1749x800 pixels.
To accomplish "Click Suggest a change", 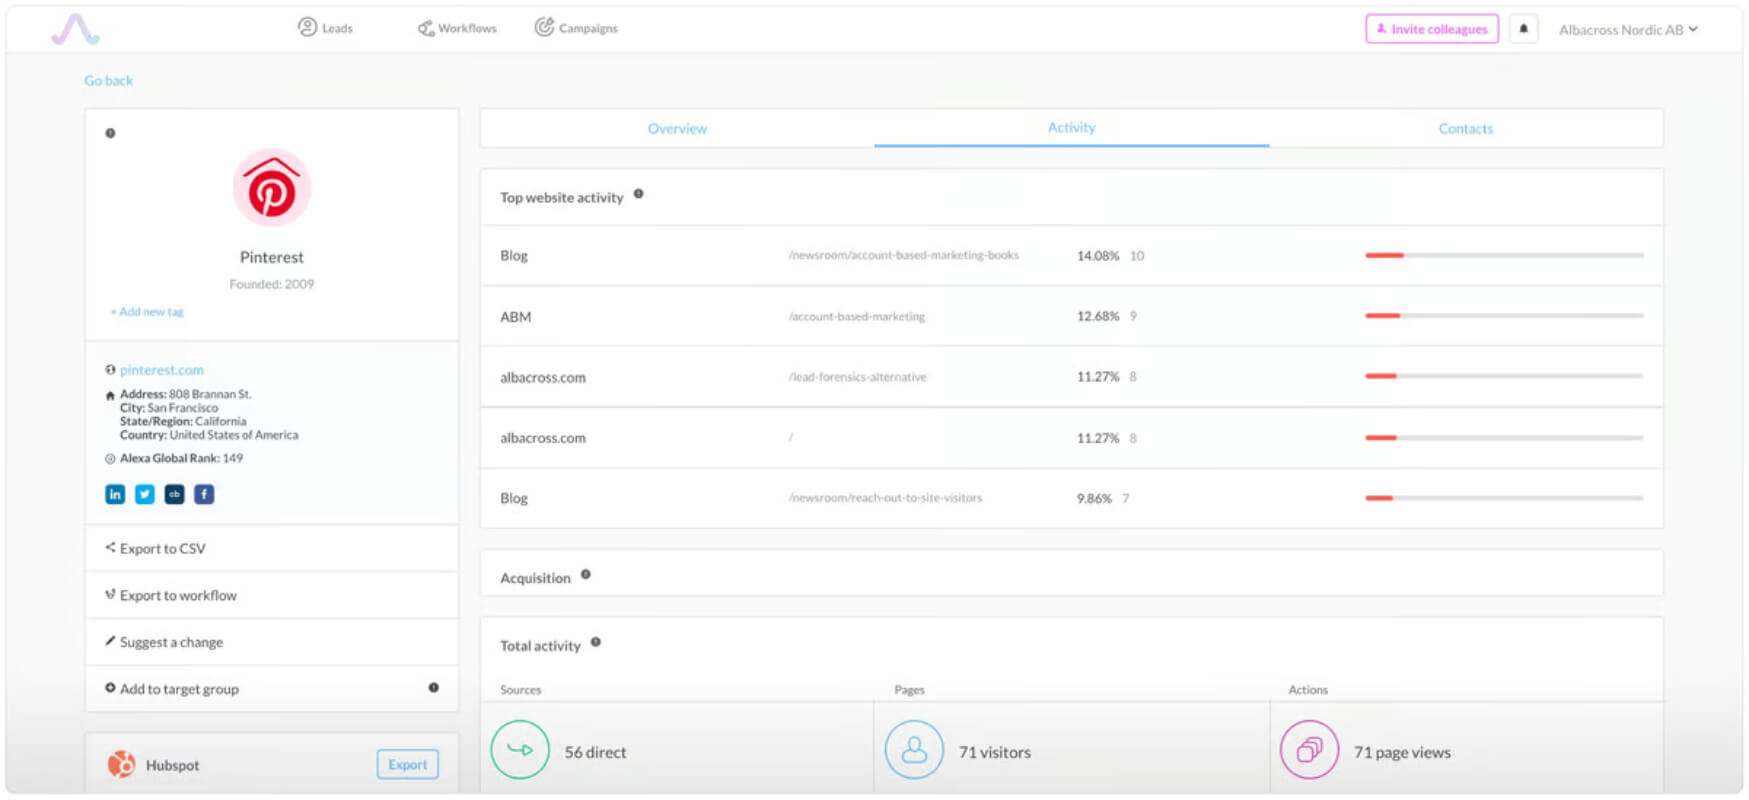I will pos(272,642).
